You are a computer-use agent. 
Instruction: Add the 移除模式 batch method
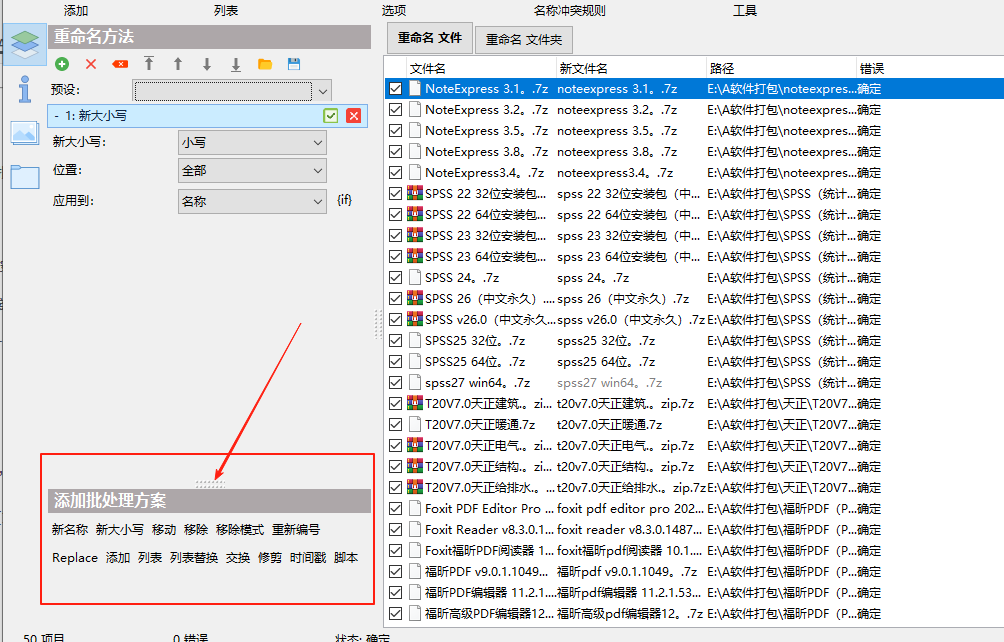[239, 530]
